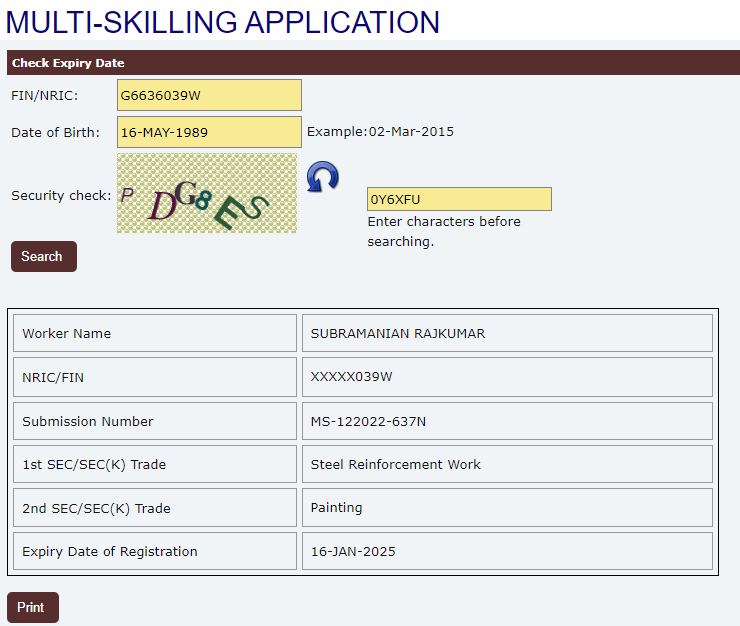Click the FIN/NRIC input field
The width and height of the screenshot is (740, 626).
click(x=209, y=96)
